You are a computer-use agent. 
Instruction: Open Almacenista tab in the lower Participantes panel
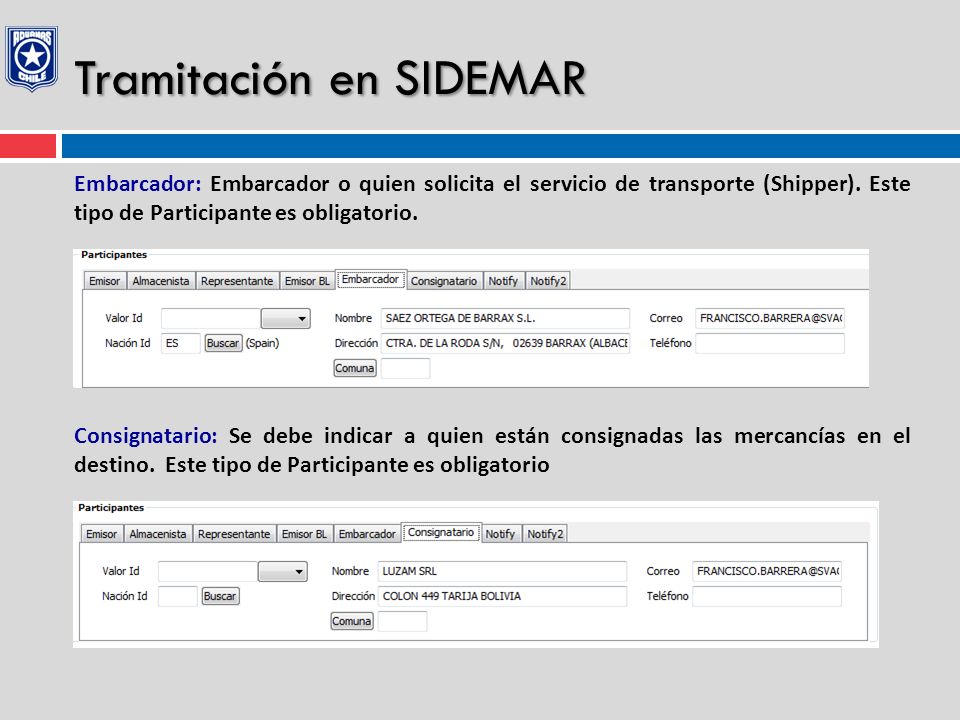pos(158,534)
